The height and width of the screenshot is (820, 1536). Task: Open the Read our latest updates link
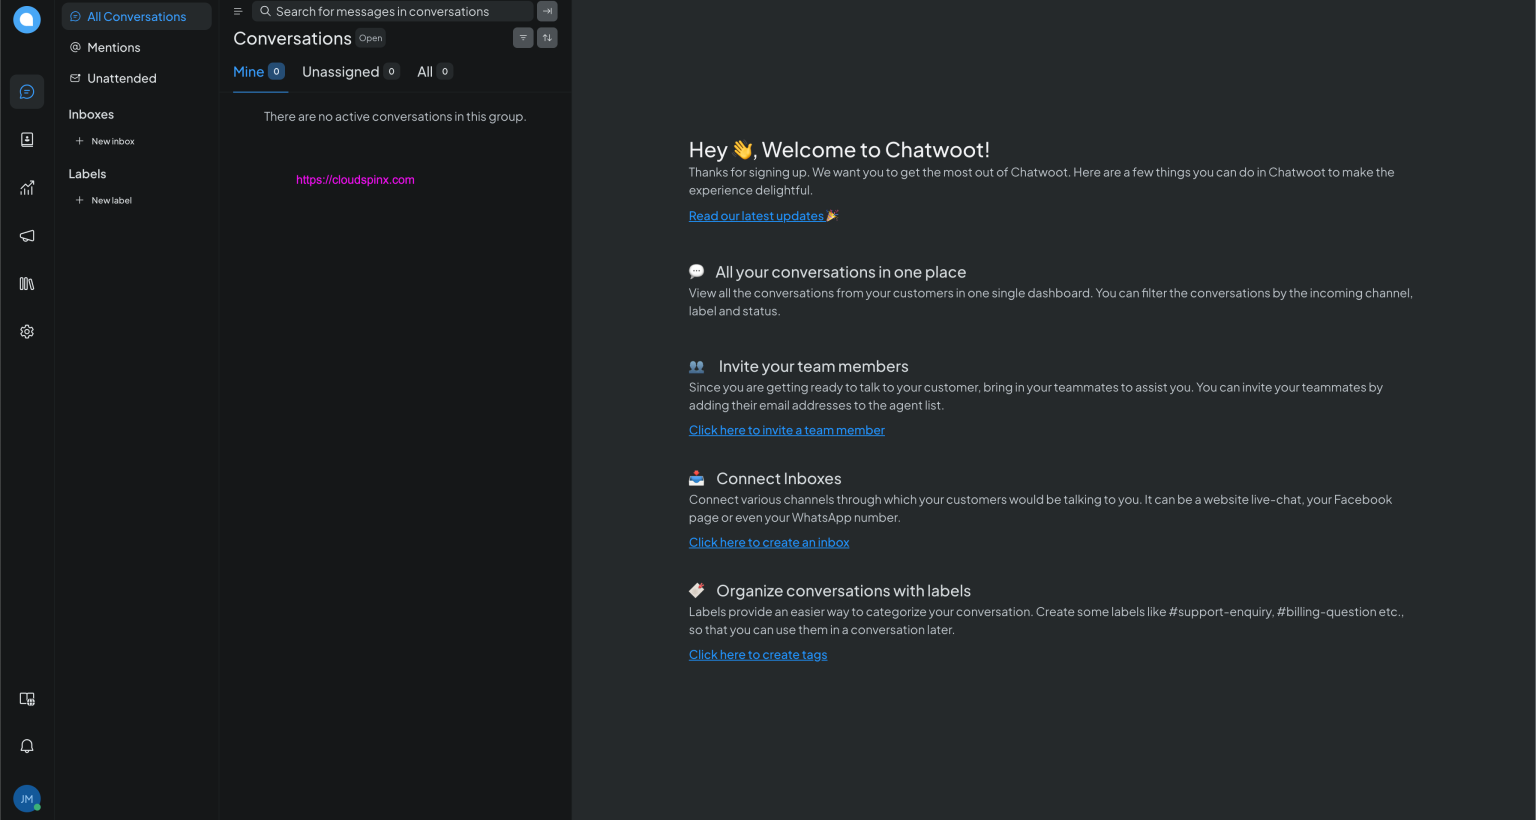757,215
